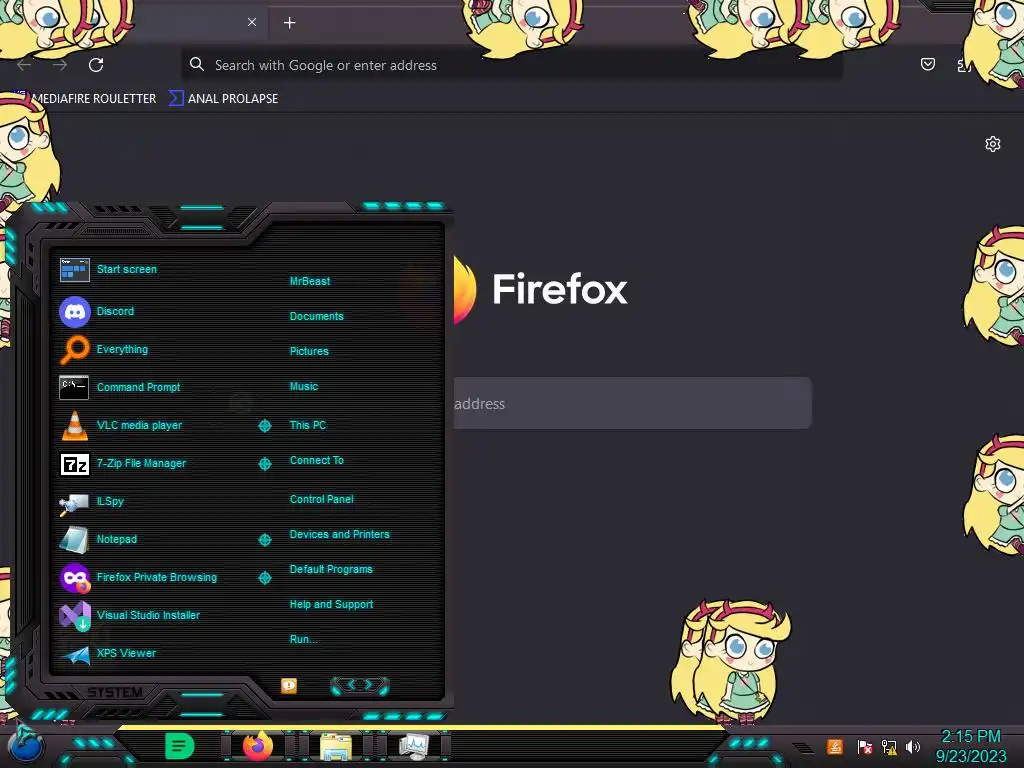Screen dimensions: 1024x768
Task: Go forward in Firefox
Action: pyautogui.click(x=60, y=65)
